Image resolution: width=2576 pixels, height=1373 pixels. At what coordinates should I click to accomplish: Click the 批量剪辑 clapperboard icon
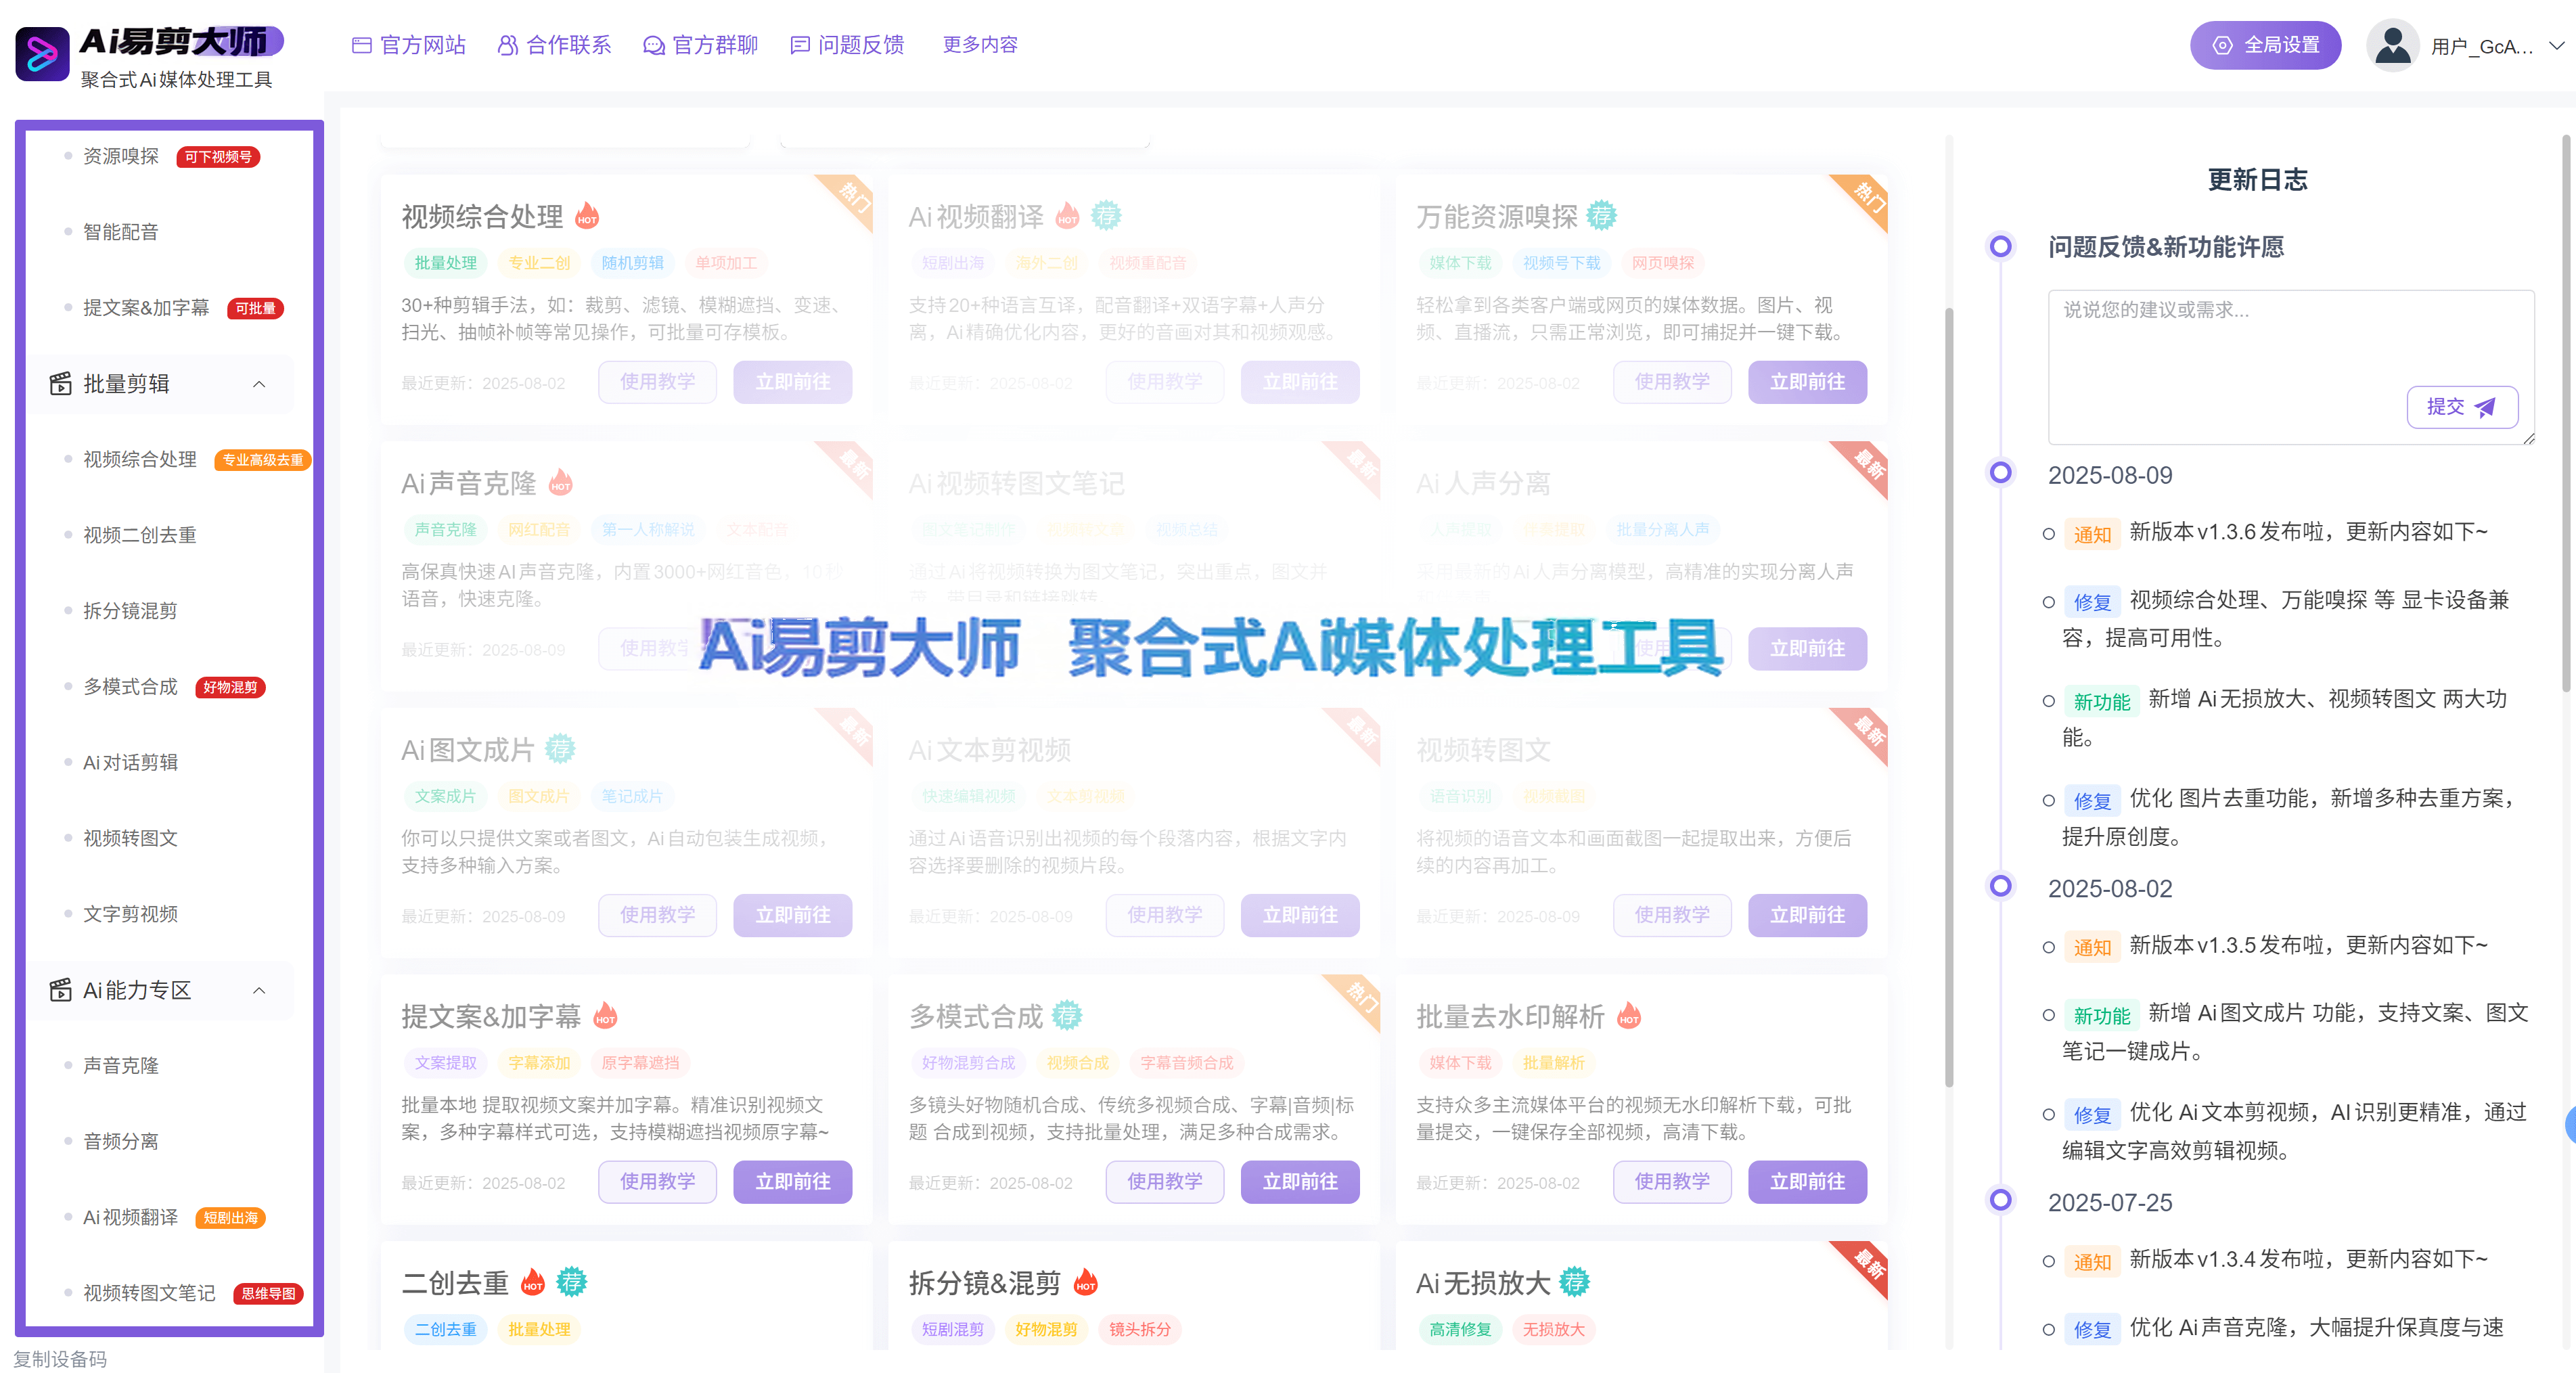coord(61,383)
